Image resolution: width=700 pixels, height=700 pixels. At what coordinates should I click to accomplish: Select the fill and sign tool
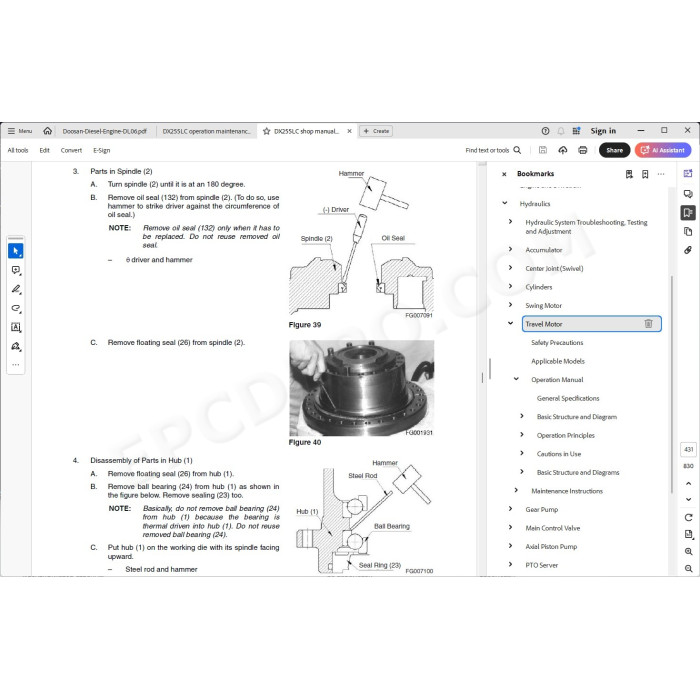click(x=16, y=346)
